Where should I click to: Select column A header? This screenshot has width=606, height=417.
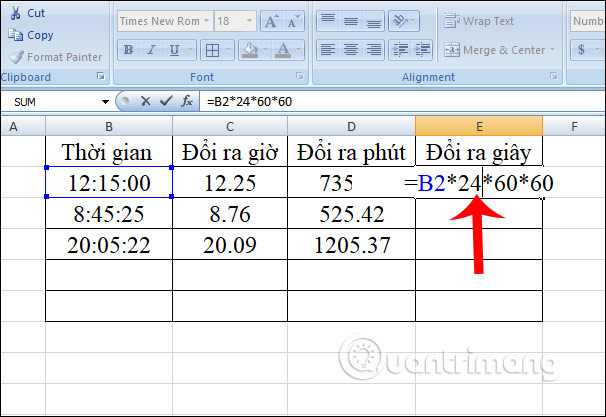(x=14, y=126)
